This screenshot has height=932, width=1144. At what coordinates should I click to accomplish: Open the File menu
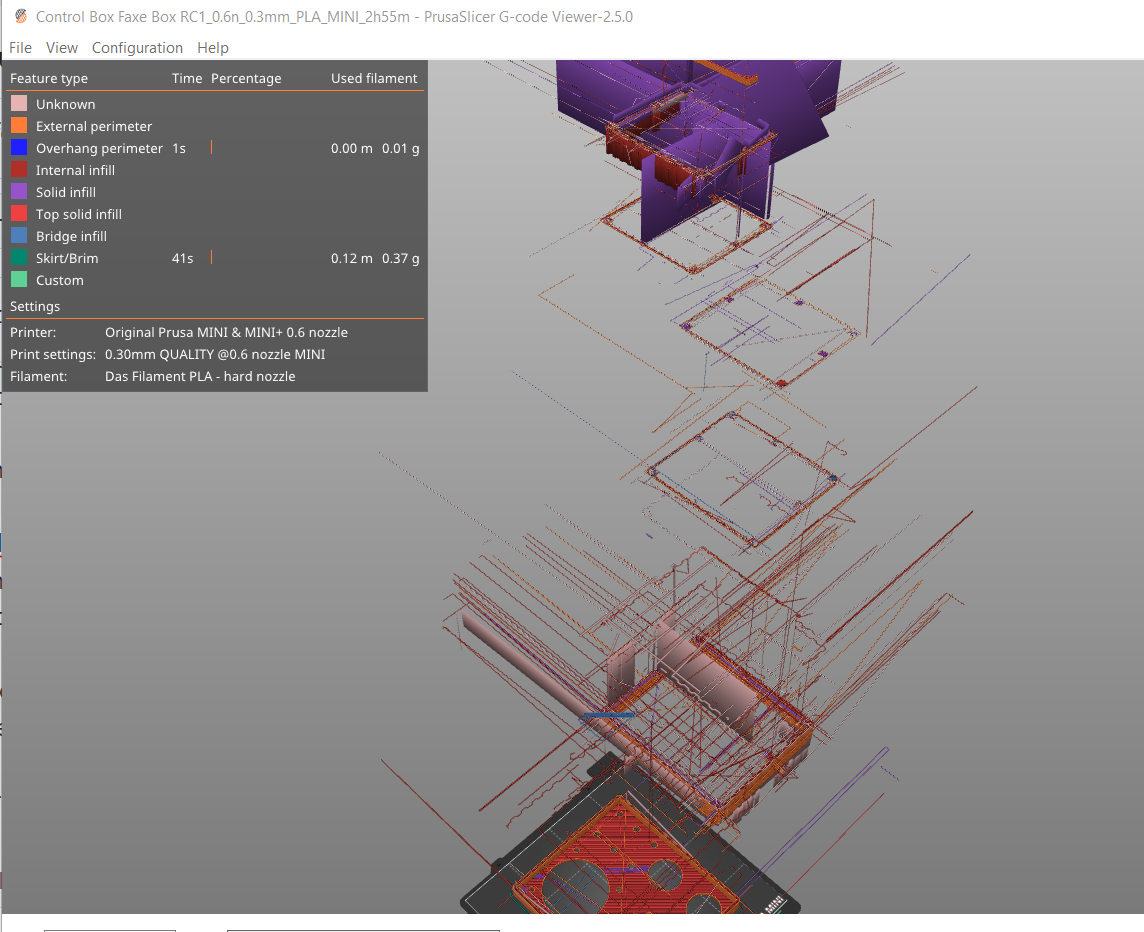(x=20, y=47)
